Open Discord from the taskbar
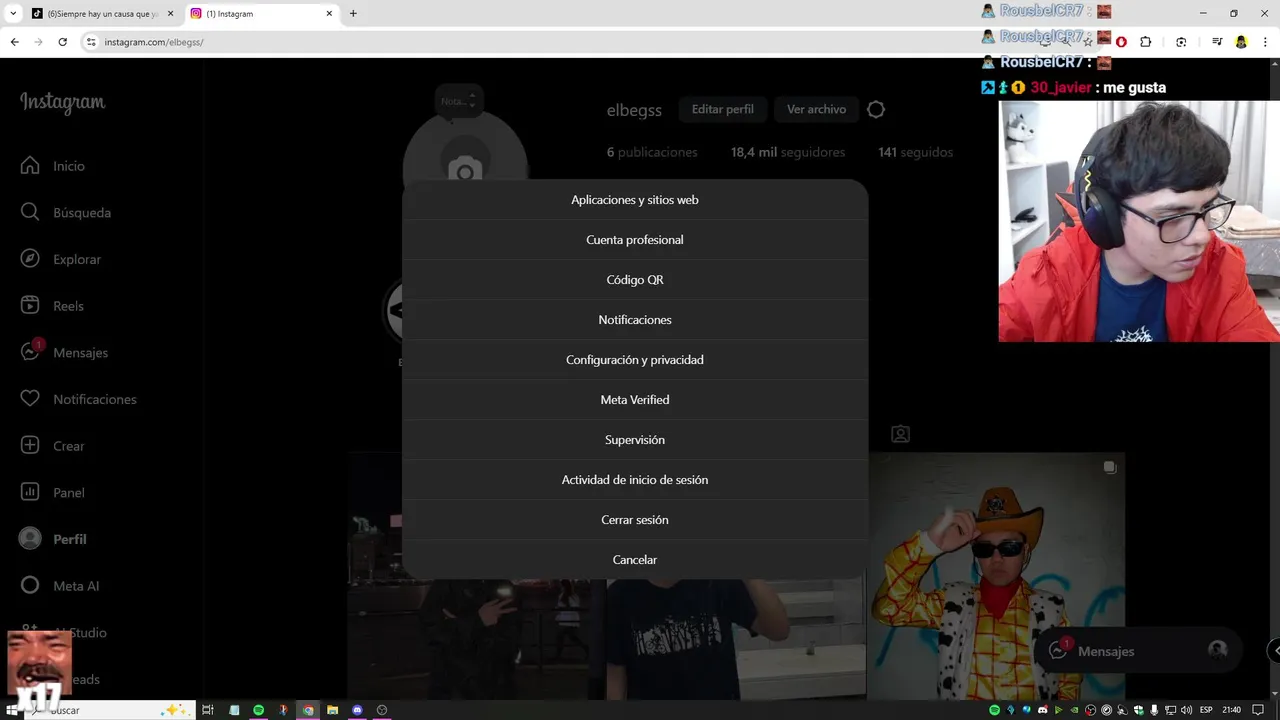The height and width of the screenshot is (720, 1280). [357, 710]
